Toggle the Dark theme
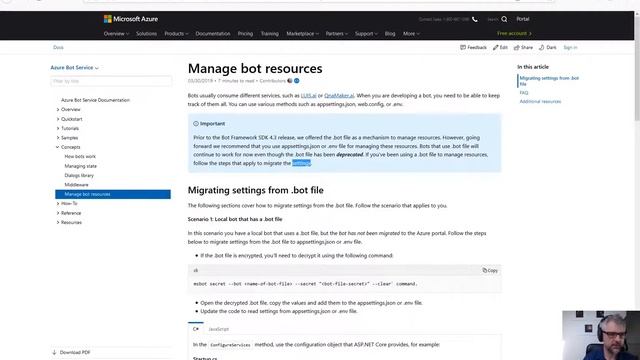Viewport: 640px width, 360px height. pos(548,47)
